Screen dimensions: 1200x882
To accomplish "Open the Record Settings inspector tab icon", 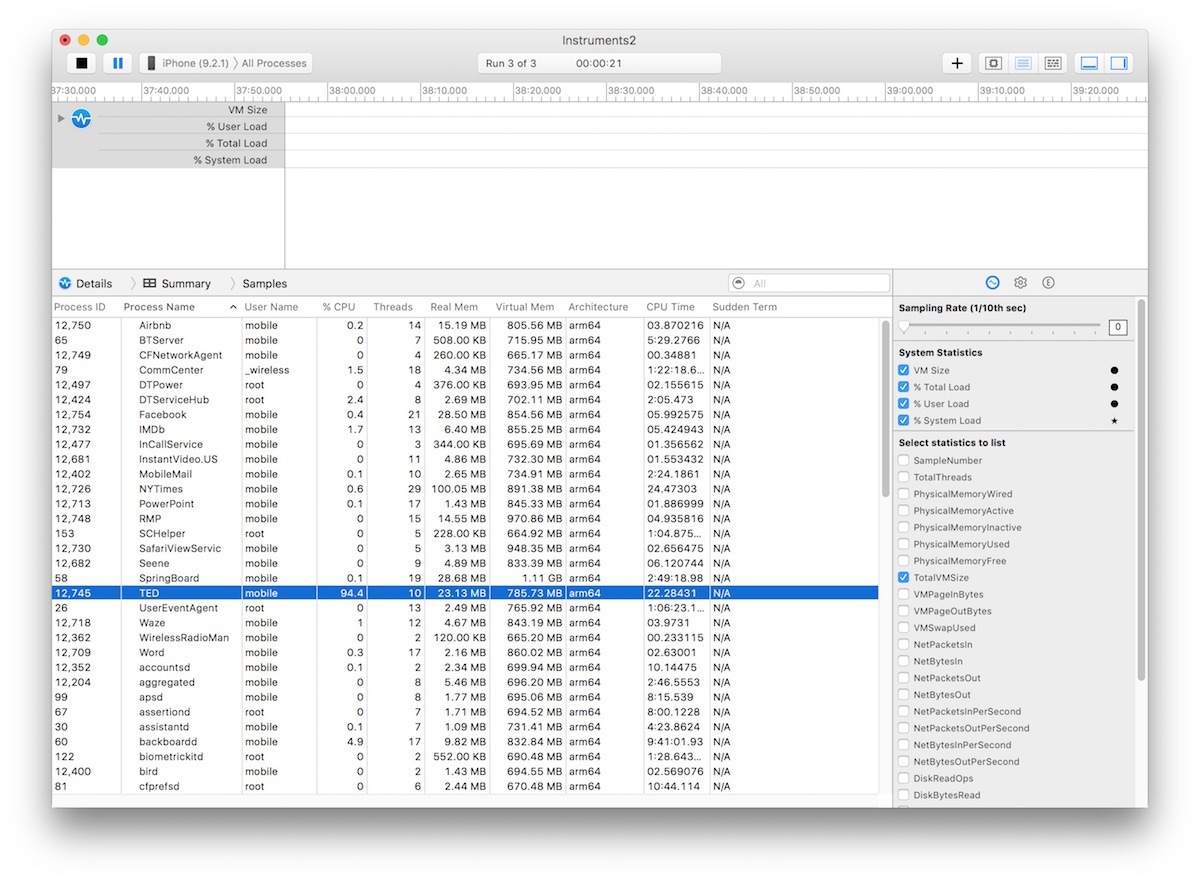I will 992,283.
